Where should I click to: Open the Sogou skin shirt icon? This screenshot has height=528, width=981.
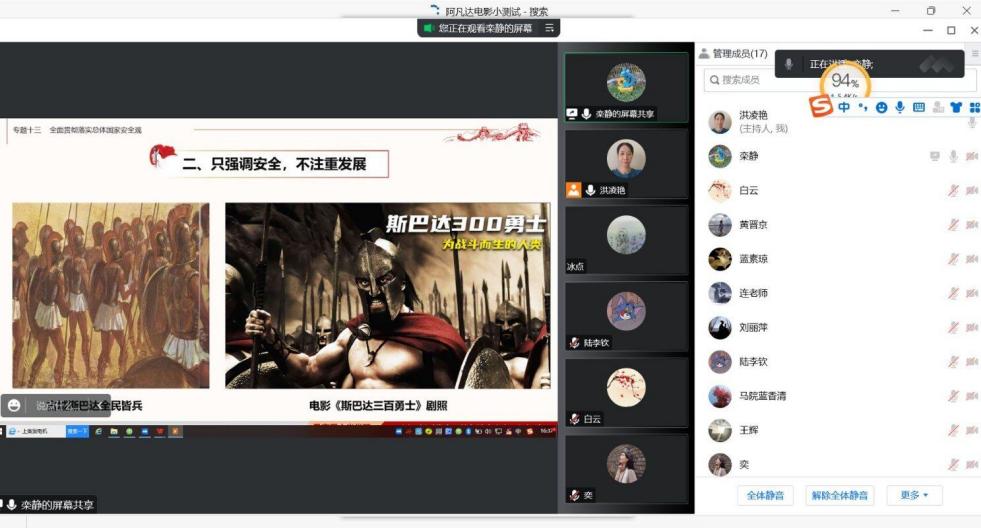956,107
